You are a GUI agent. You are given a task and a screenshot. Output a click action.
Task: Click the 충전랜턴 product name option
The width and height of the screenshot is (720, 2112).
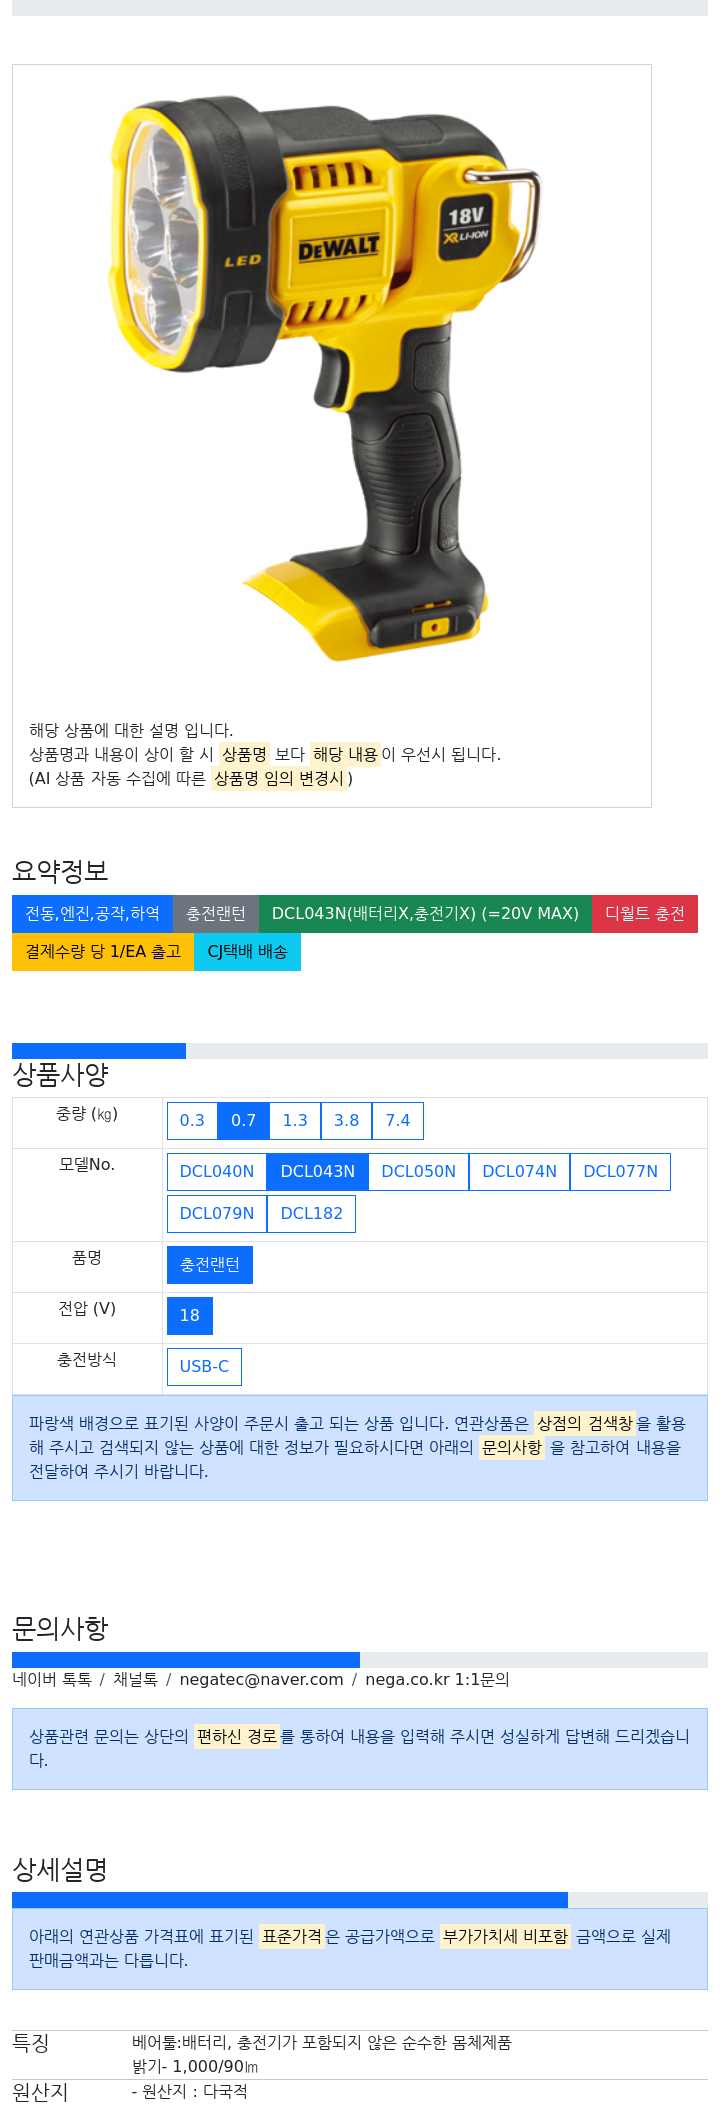(210, 1265)
